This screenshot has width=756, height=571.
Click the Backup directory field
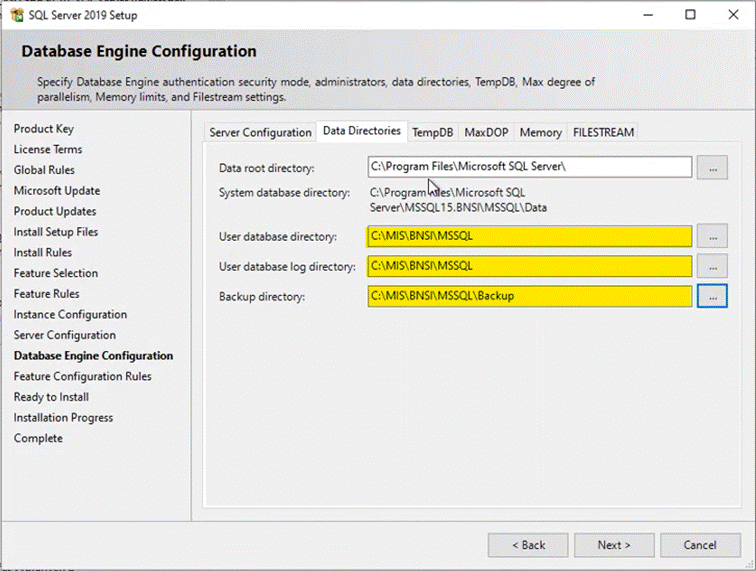tap(529, 296)
